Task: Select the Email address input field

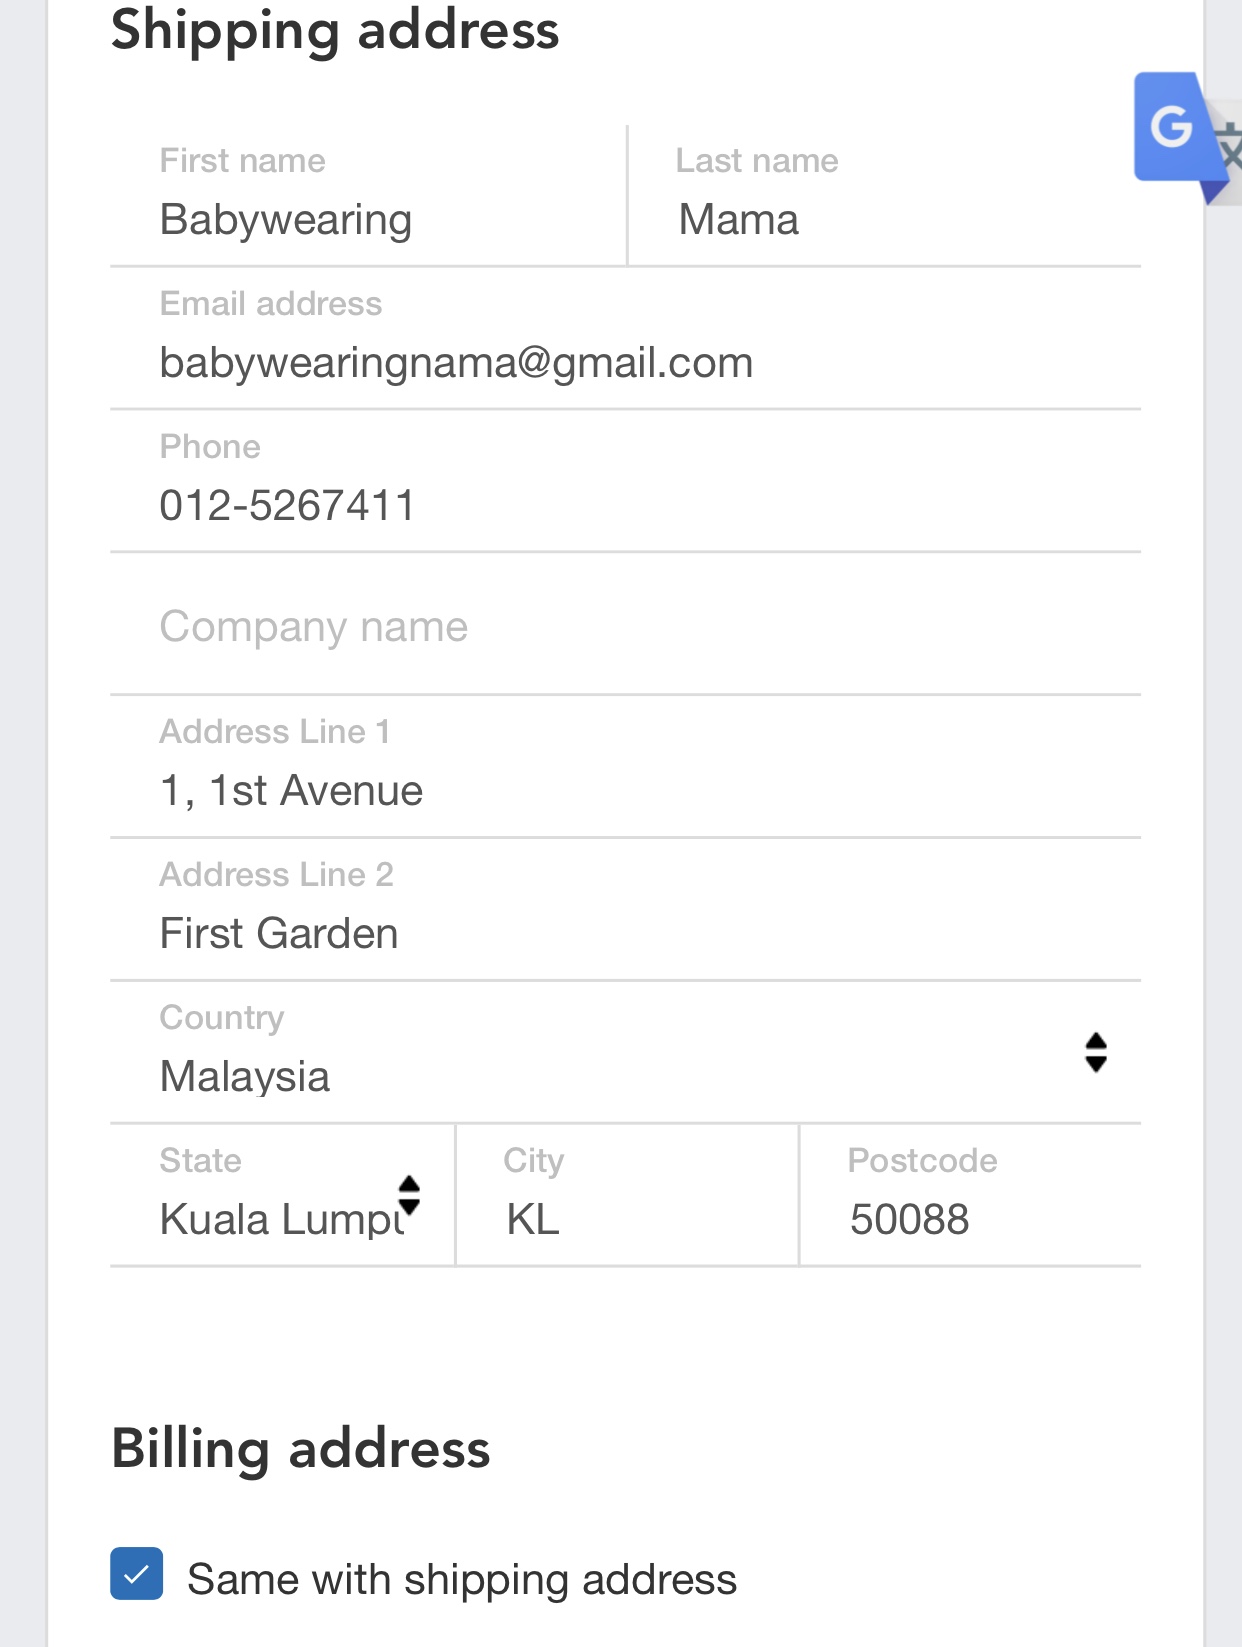Action: (626, 338)
